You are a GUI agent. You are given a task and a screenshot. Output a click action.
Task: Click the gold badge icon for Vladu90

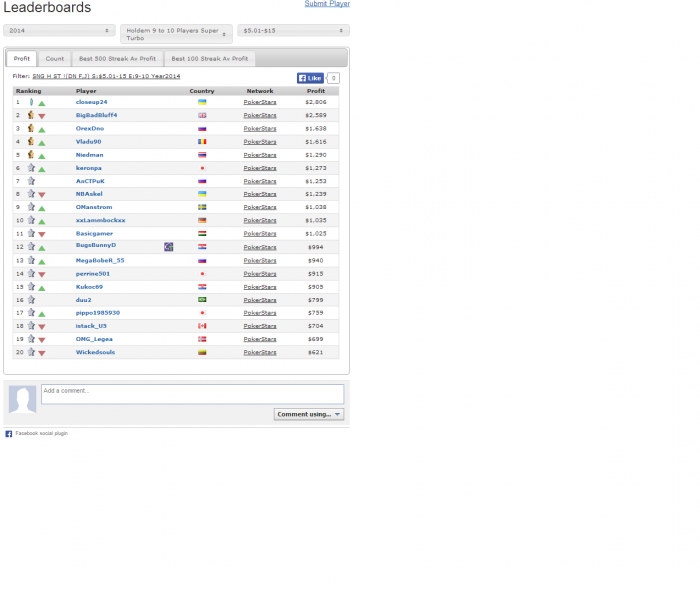[x=31, y=141]
